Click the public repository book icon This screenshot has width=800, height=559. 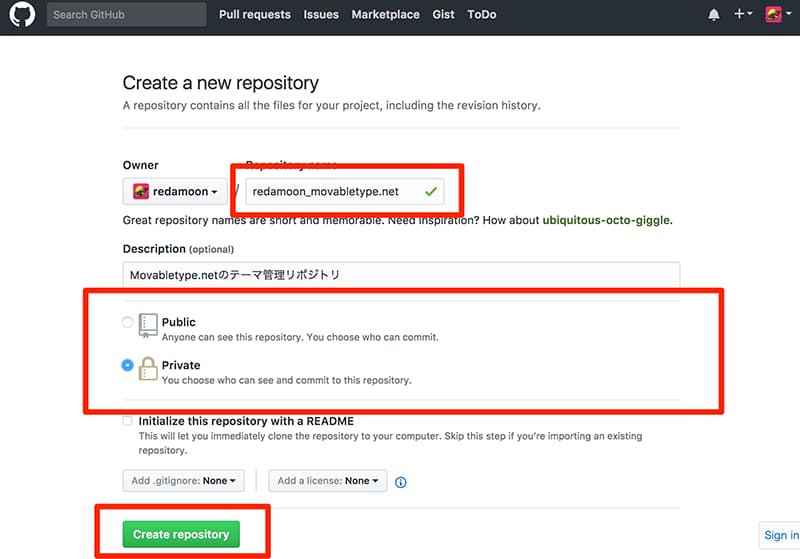point(148,324)
